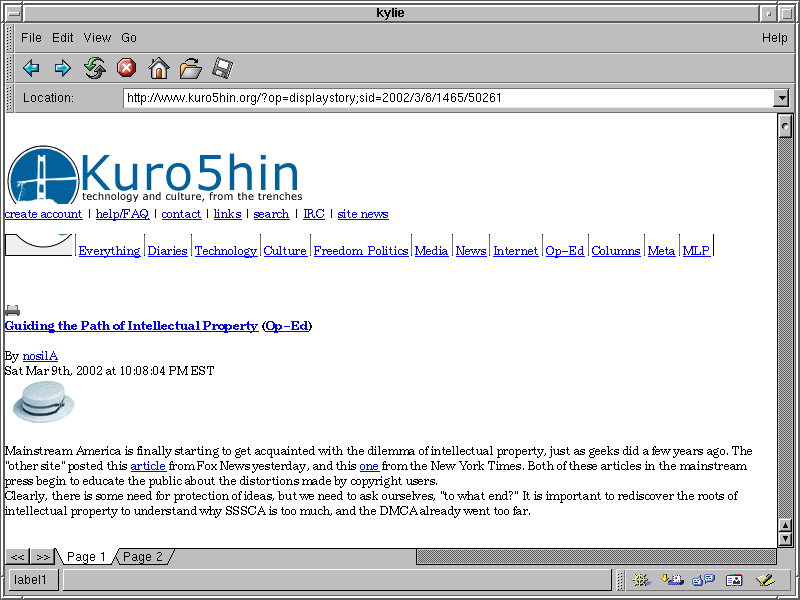Open the Technology section link
The image size is (800, 600).
tap(226, 251)
